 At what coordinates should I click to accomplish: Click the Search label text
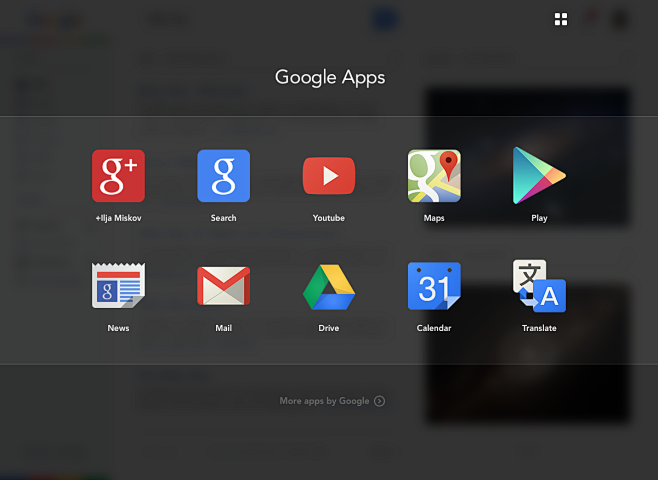[x=224, y=218]
